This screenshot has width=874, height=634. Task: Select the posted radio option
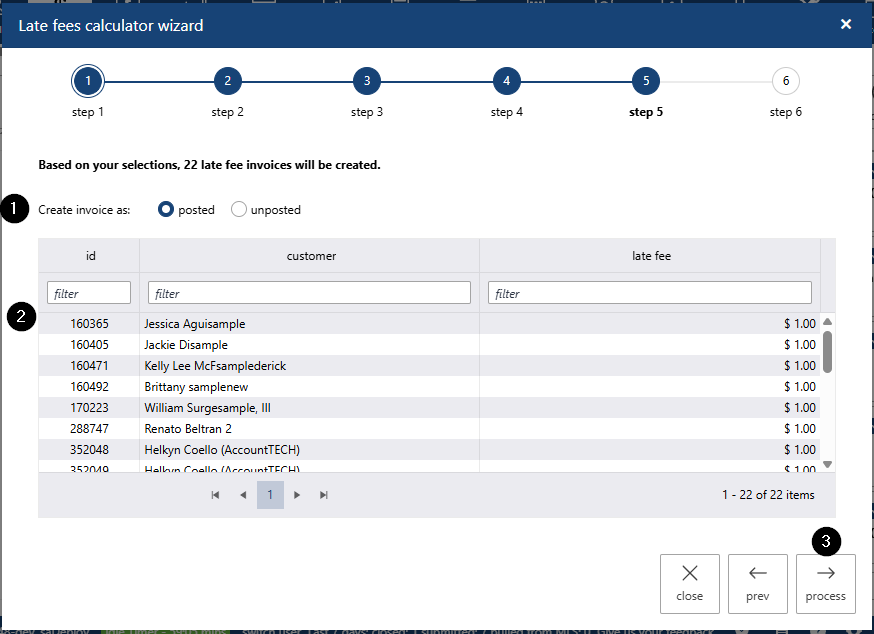[167, 210]
